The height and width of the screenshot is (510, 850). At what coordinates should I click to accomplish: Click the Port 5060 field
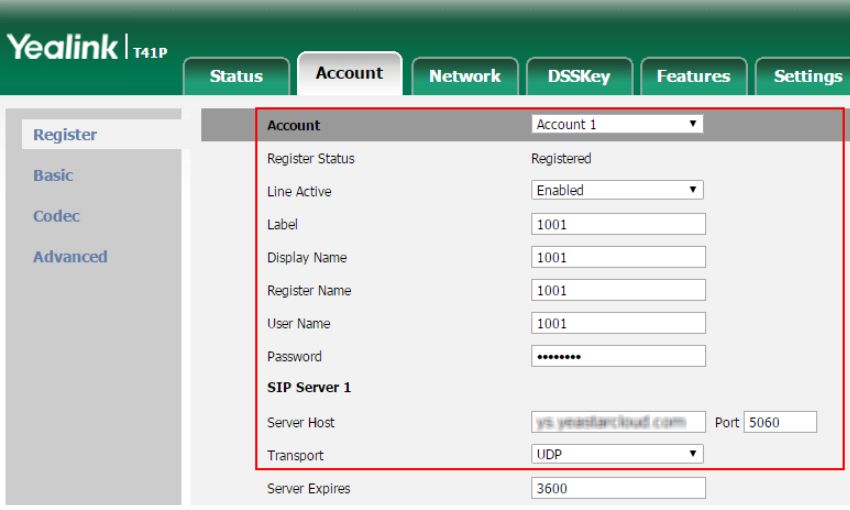780,422
